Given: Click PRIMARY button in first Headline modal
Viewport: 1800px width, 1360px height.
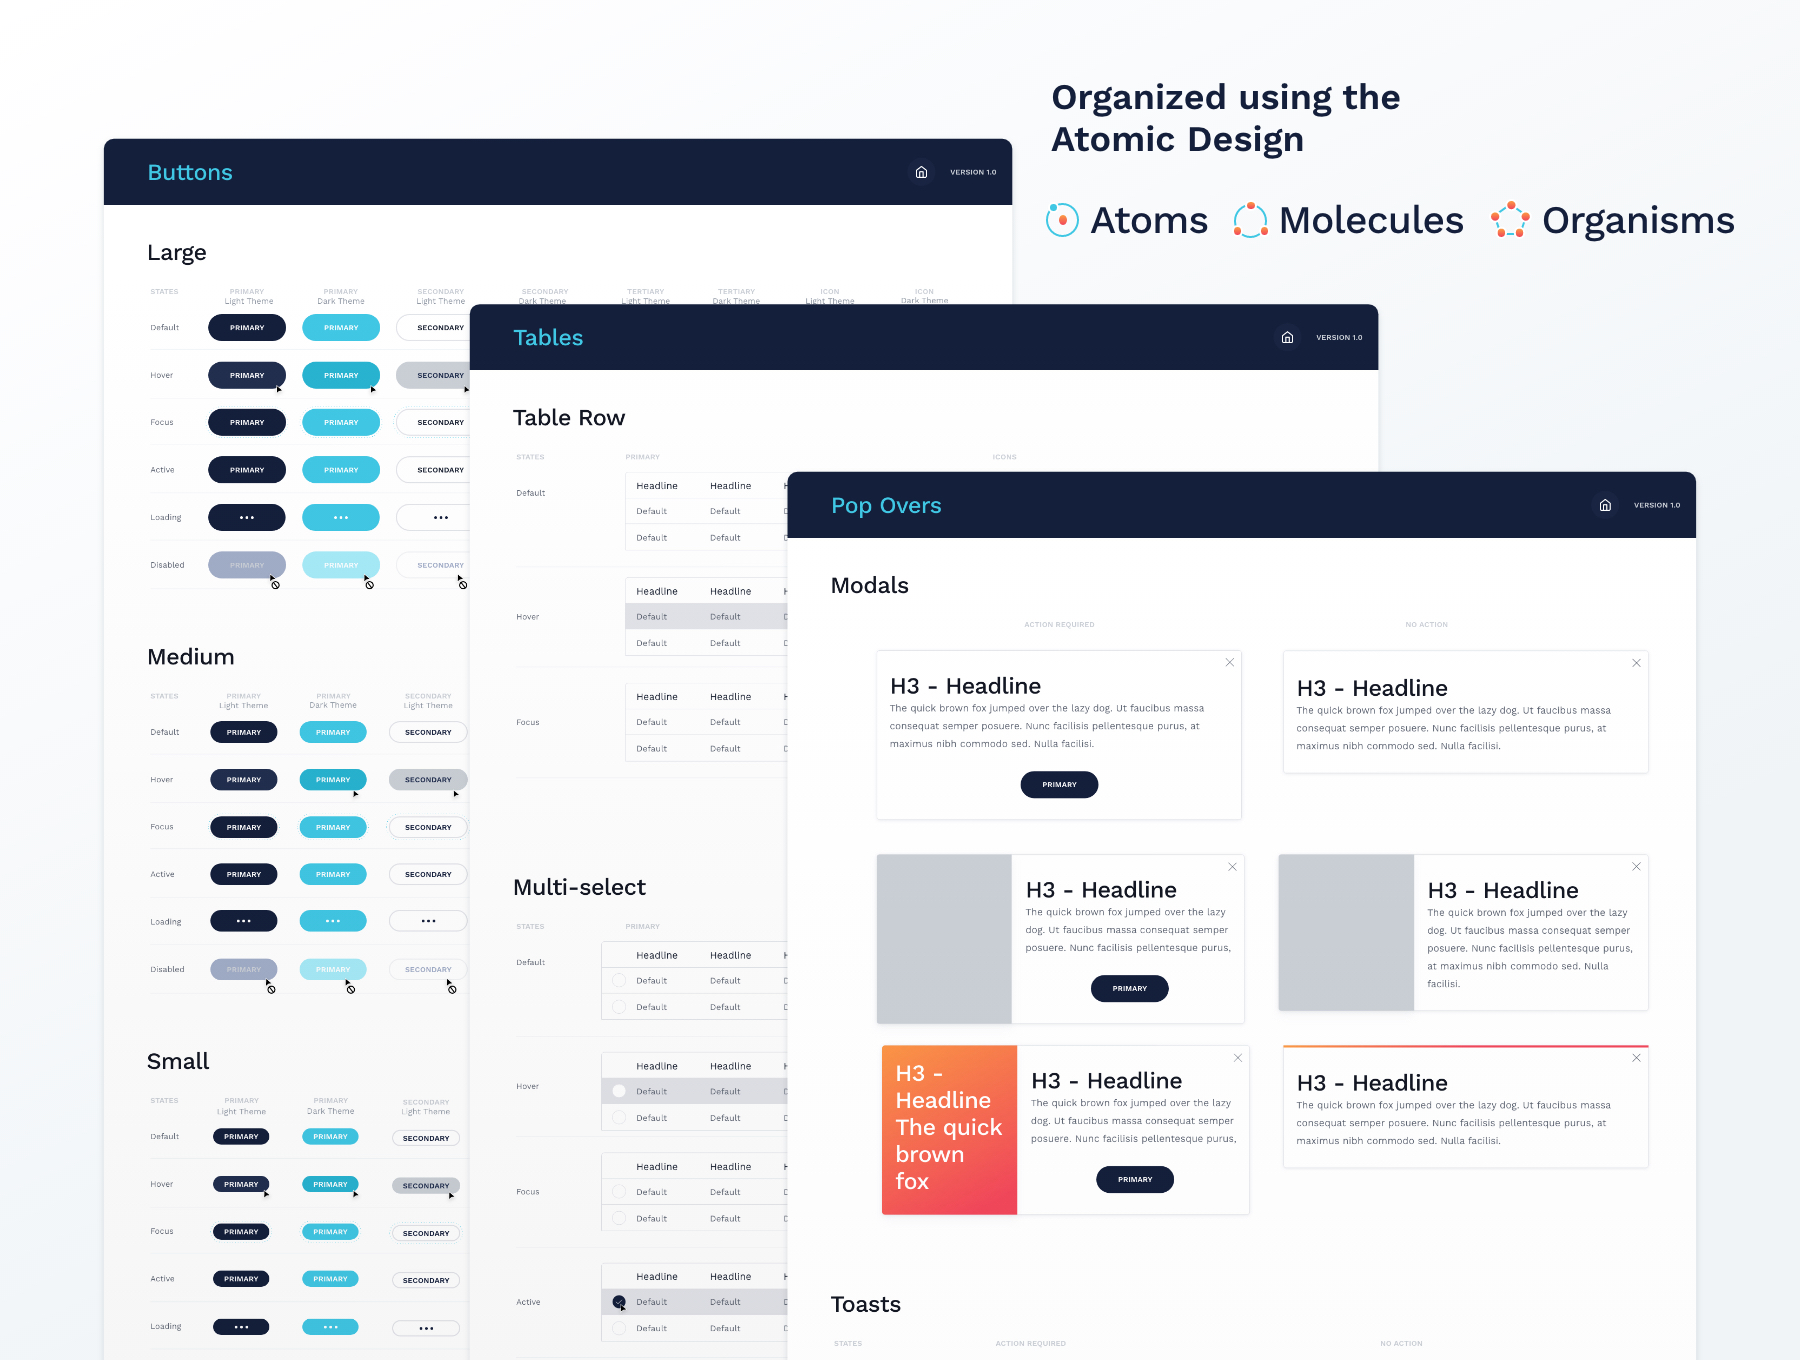Looking at the screenshot, I should click(x=1059, y=785).
